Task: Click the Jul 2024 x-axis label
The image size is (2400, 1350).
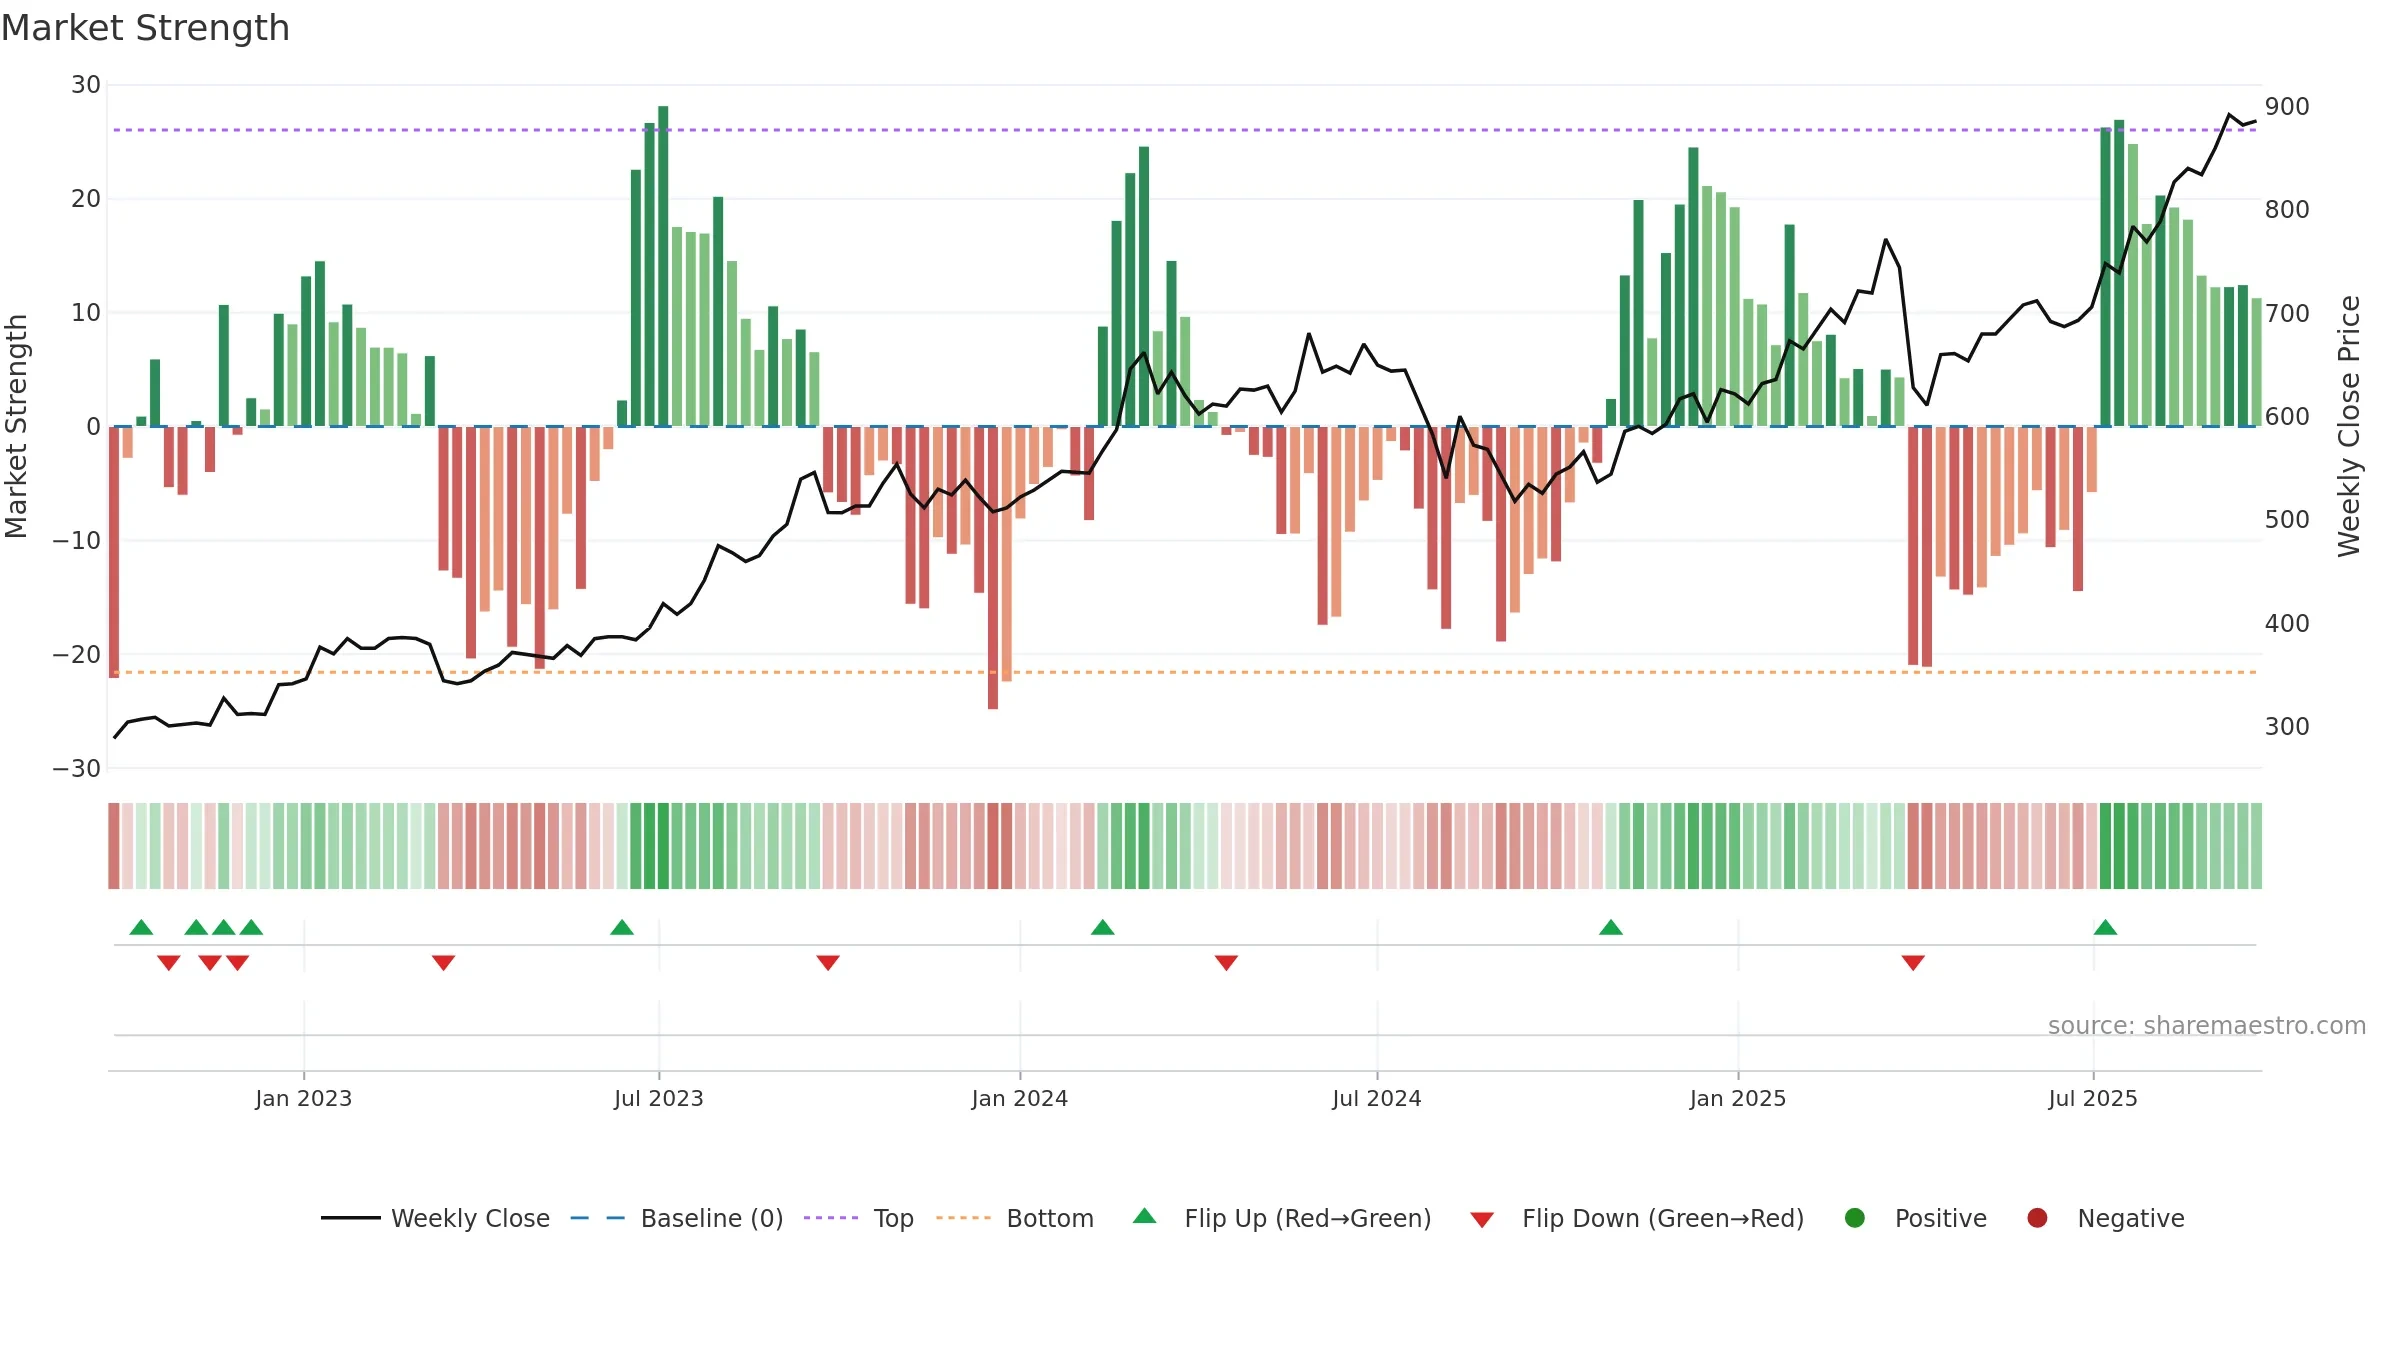Action: click(1377, 1098)
